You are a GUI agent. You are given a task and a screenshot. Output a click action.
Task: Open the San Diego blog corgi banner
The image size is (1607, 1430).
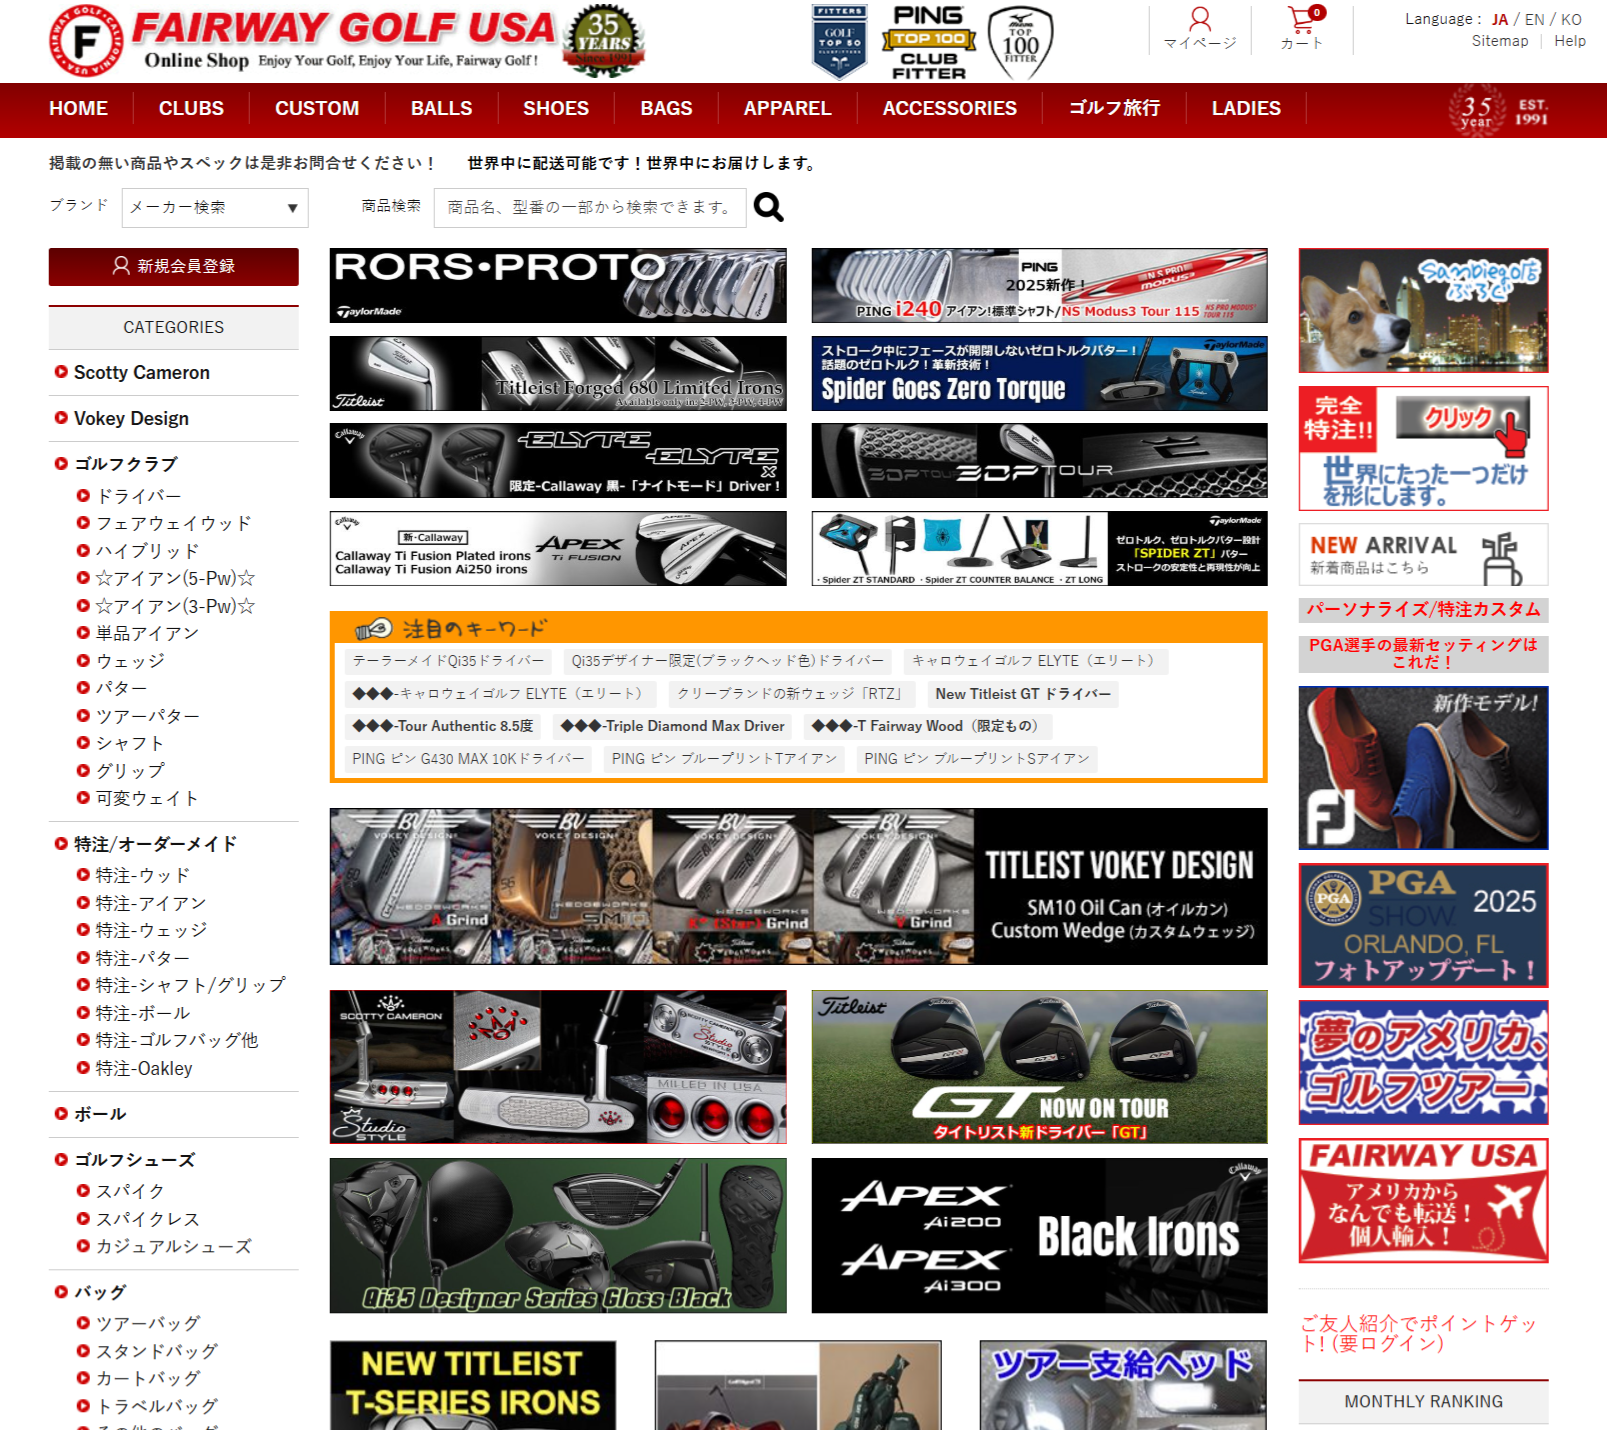[x=1423, y=310]
